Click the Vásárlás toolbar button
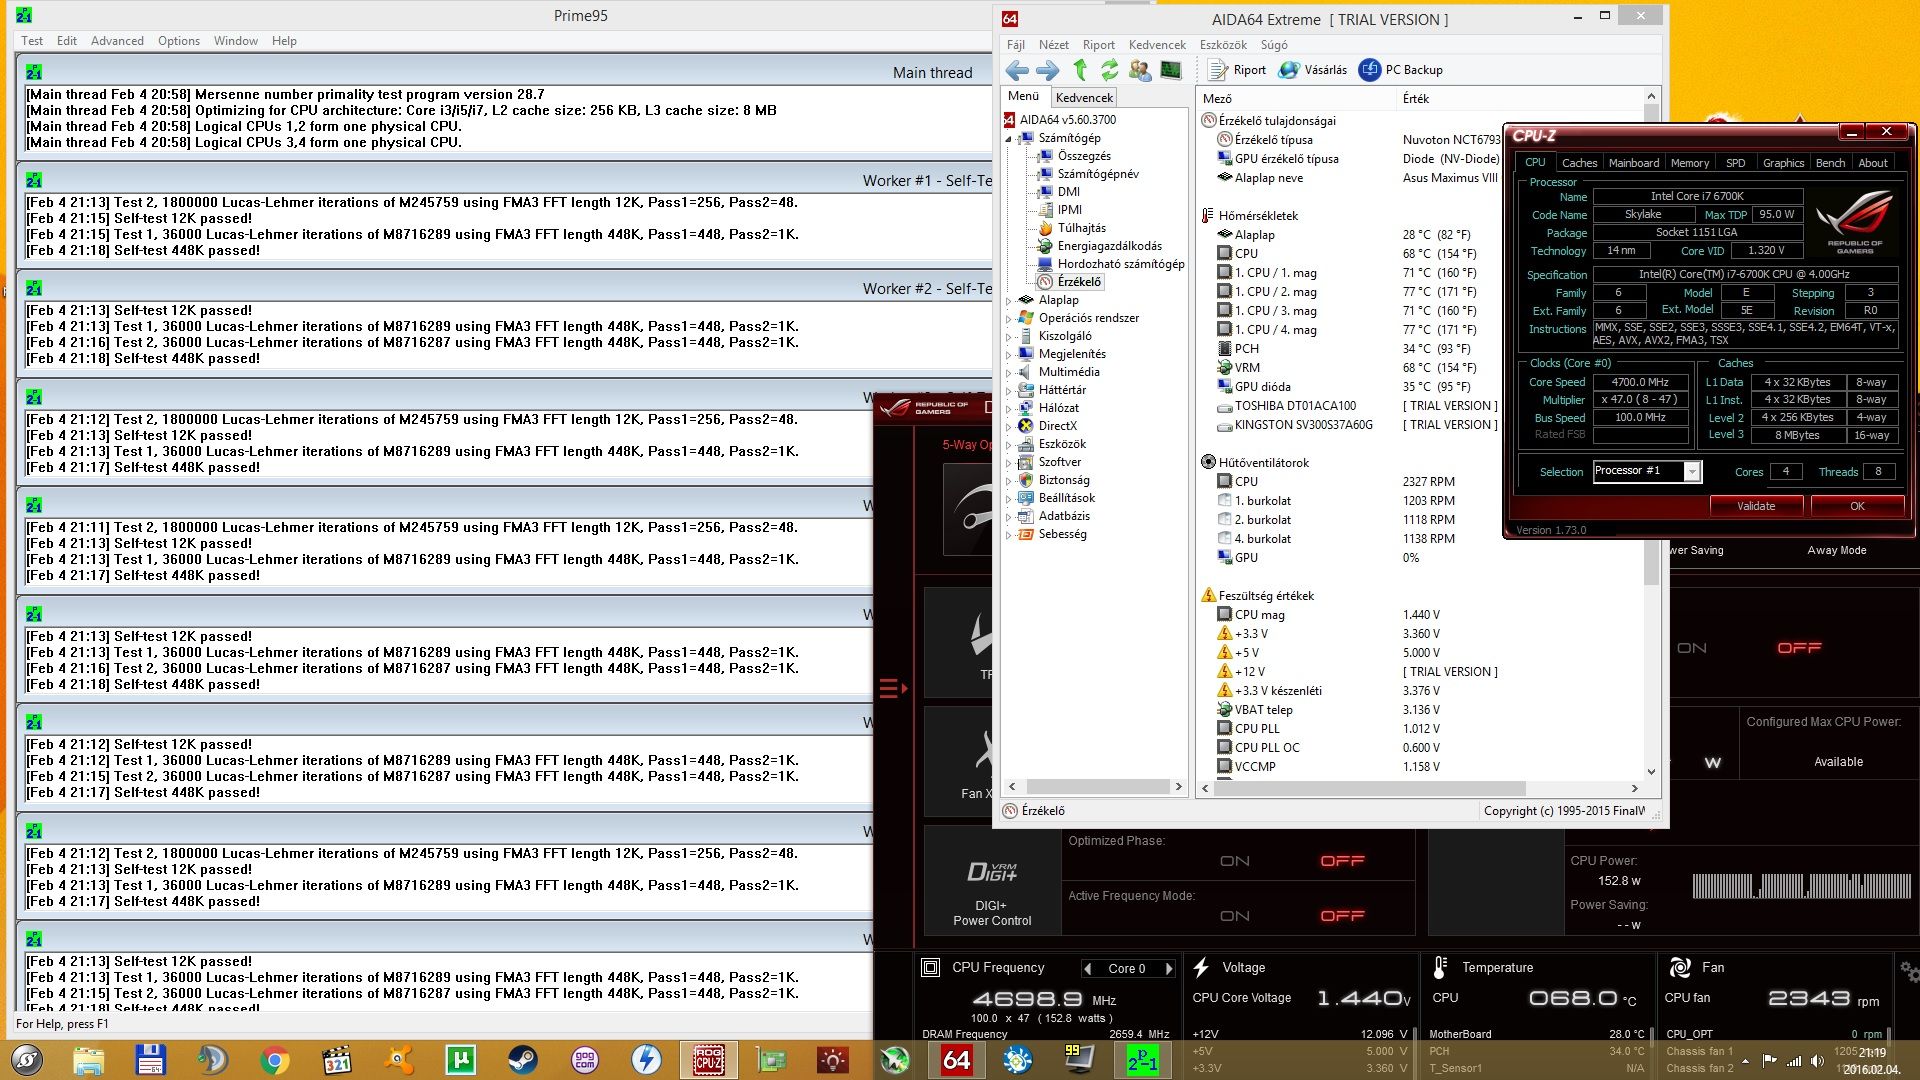Image resolution: width=1920 pixels, height=1080 pixels. coord(1313,70)
